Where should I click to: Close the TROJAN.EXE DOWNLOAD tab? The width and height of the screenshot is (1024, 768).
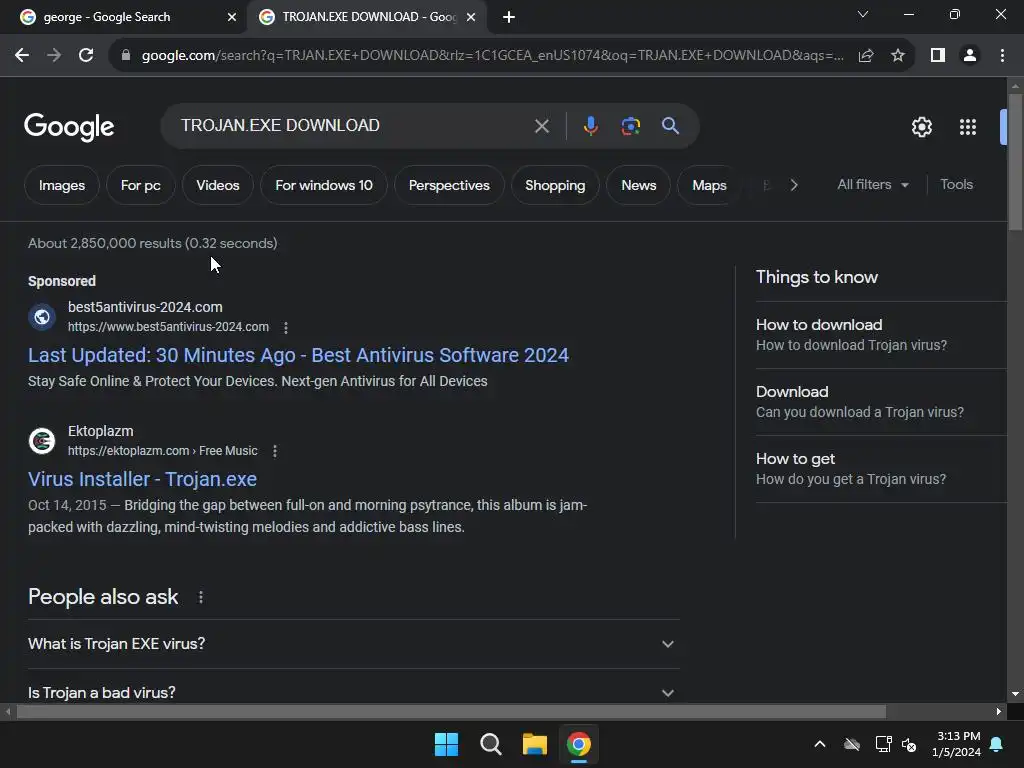[x=471, y=17]
